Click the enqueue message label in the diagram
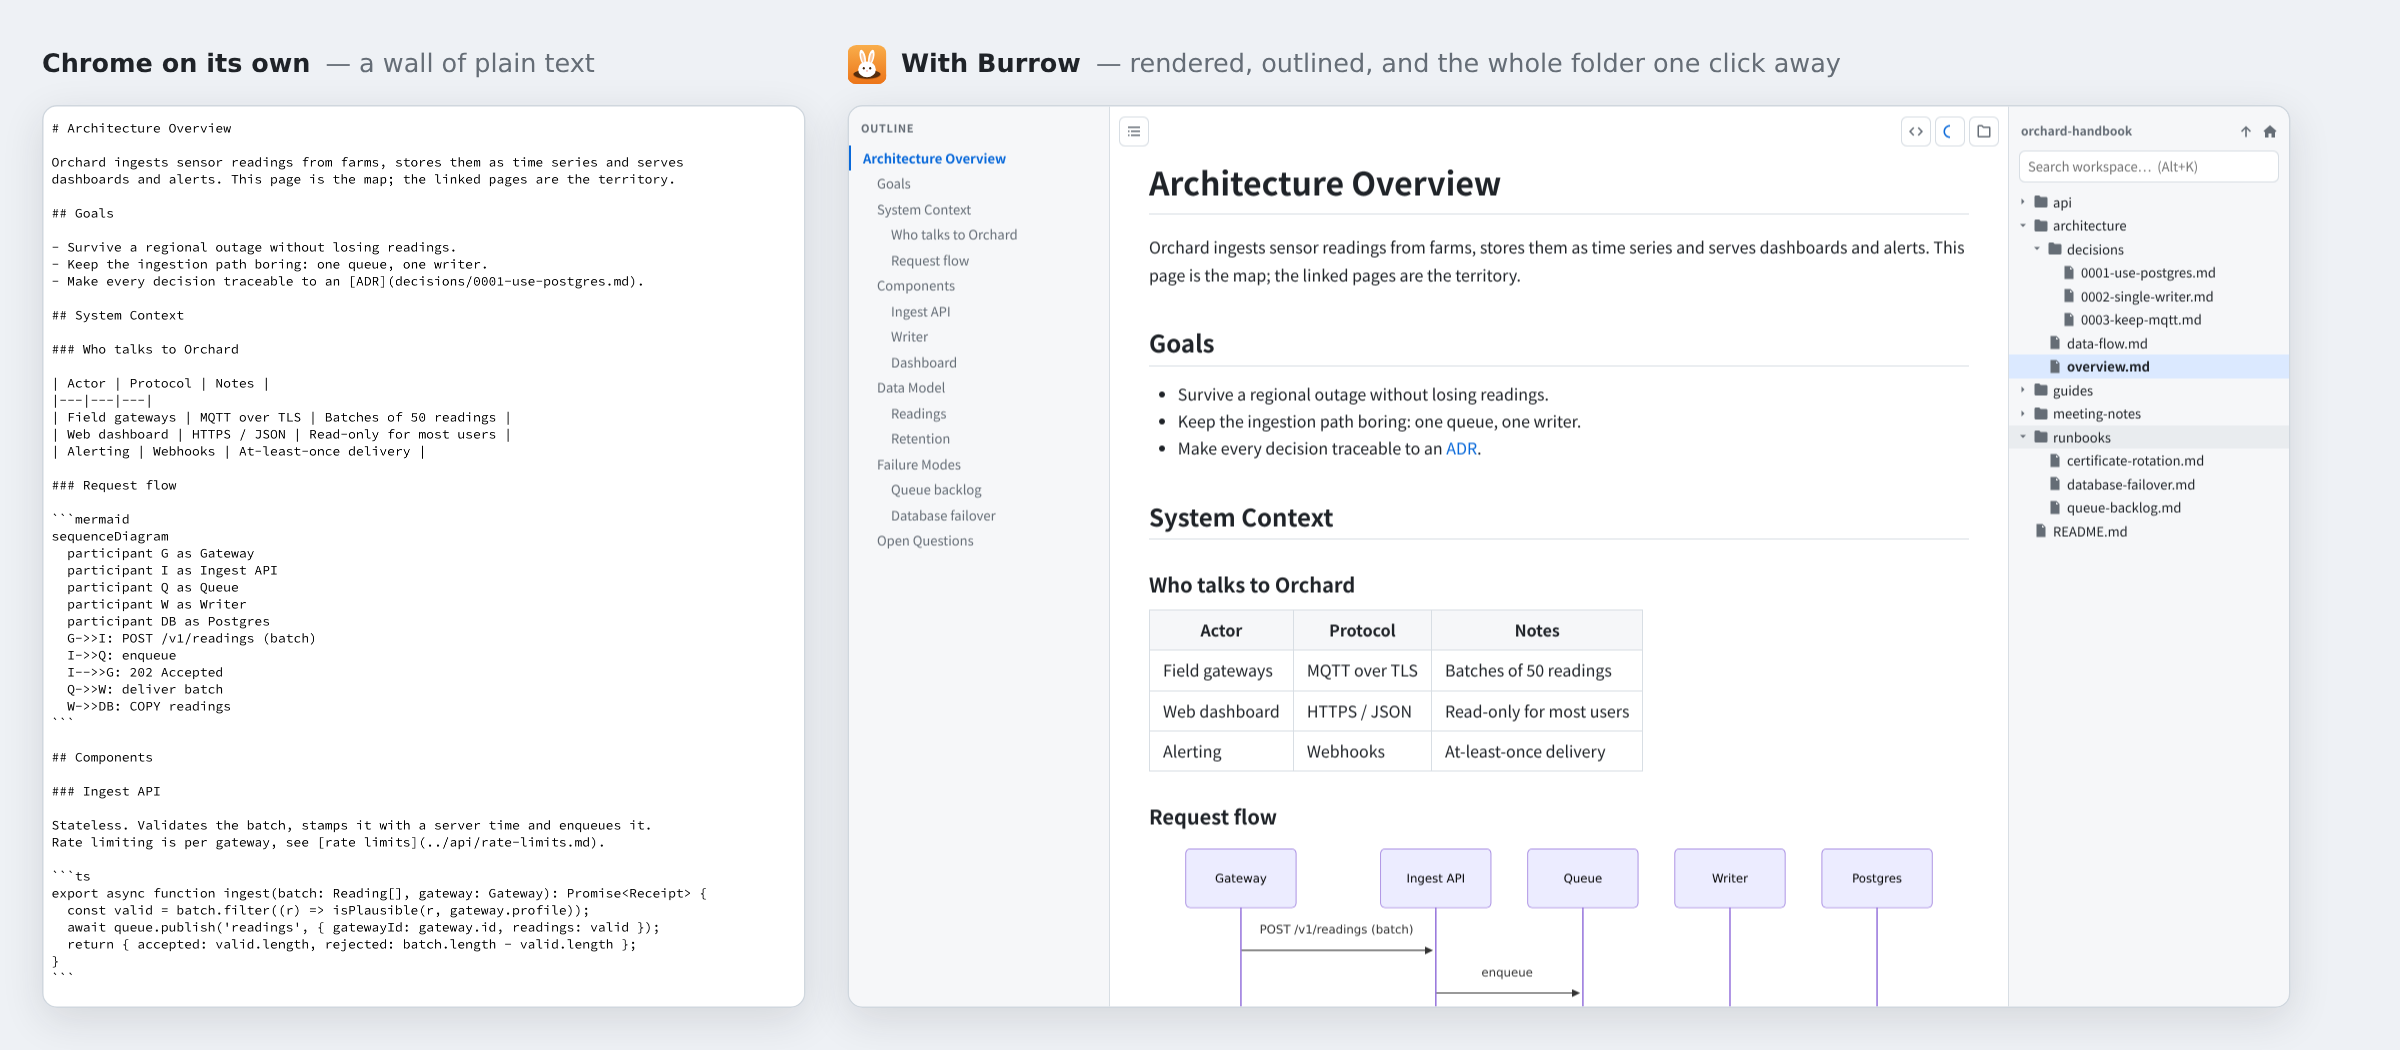 click(1507, 972)
